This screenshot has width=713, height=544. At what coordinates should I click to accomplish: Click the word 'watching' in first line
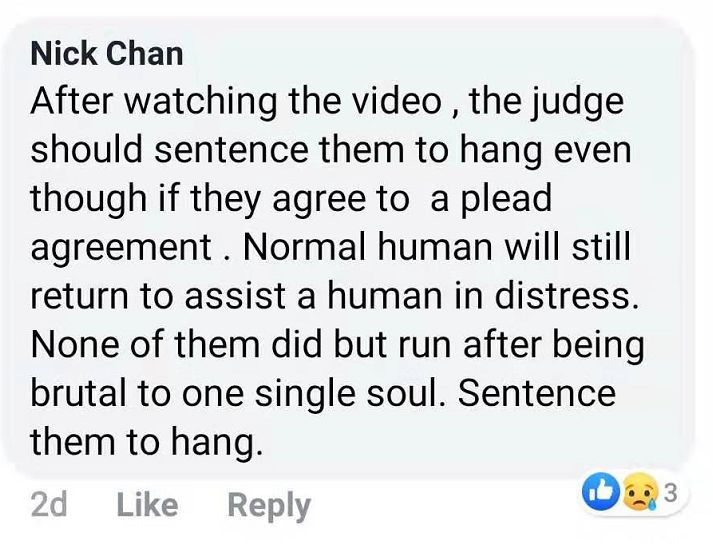tap(200, 104)
